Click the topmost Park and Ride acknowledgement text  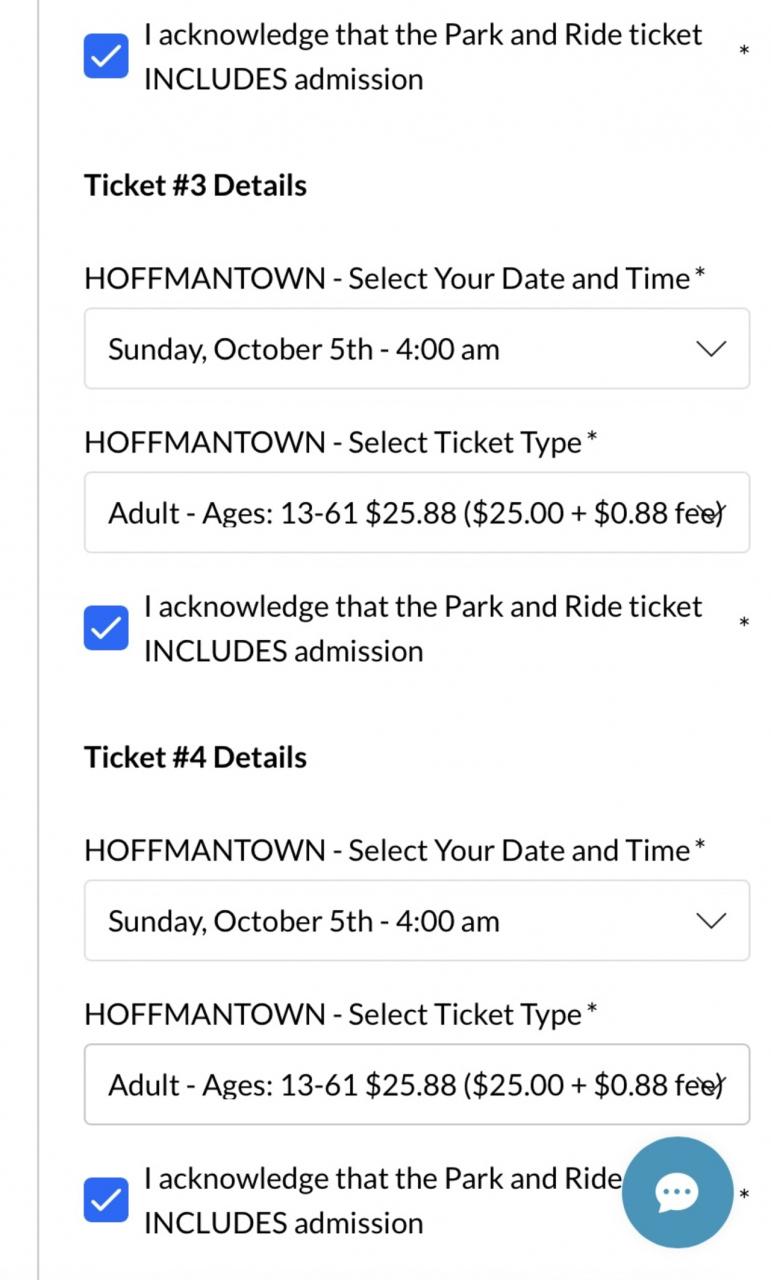click(423, 56)
